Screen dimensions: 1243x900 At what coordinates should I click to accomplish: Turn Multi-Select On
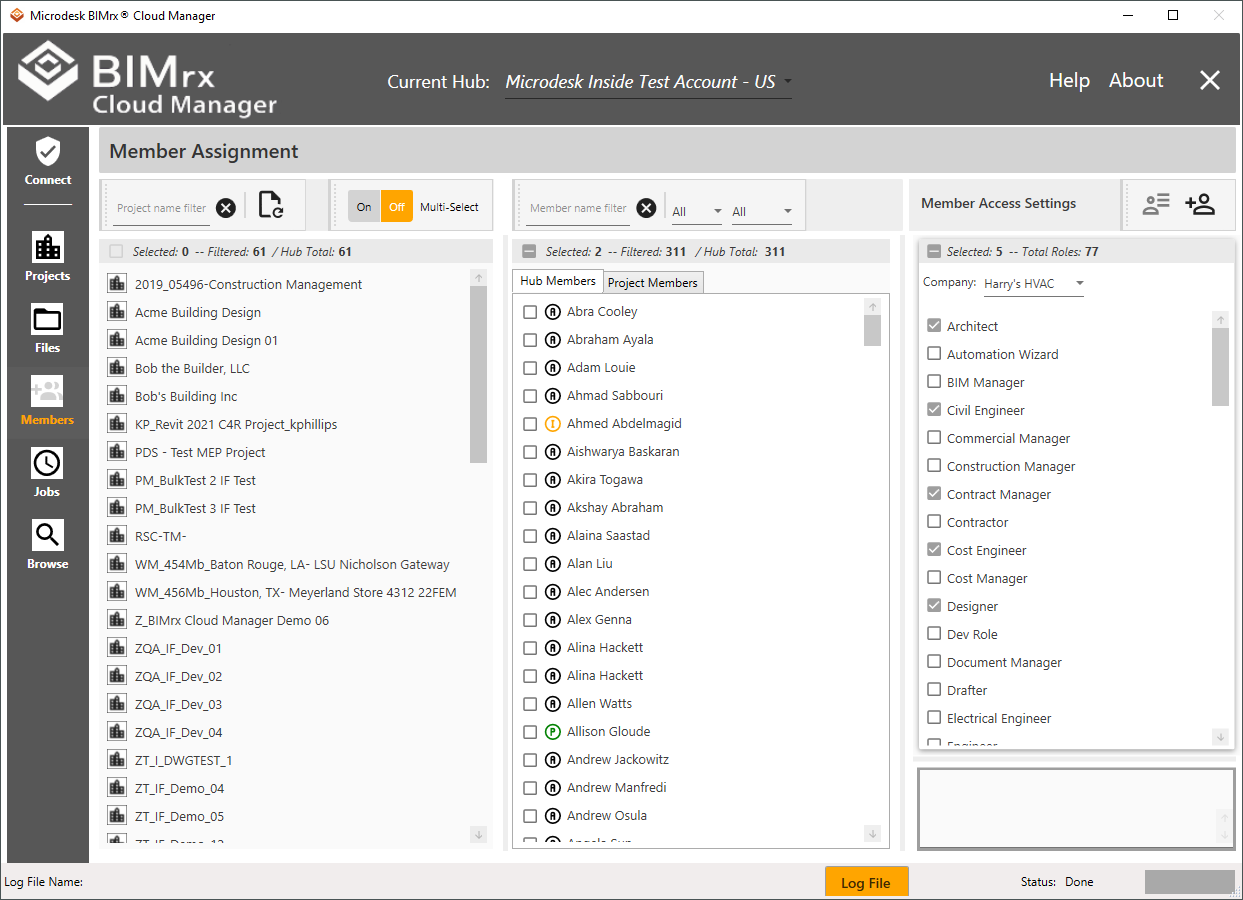364,207
